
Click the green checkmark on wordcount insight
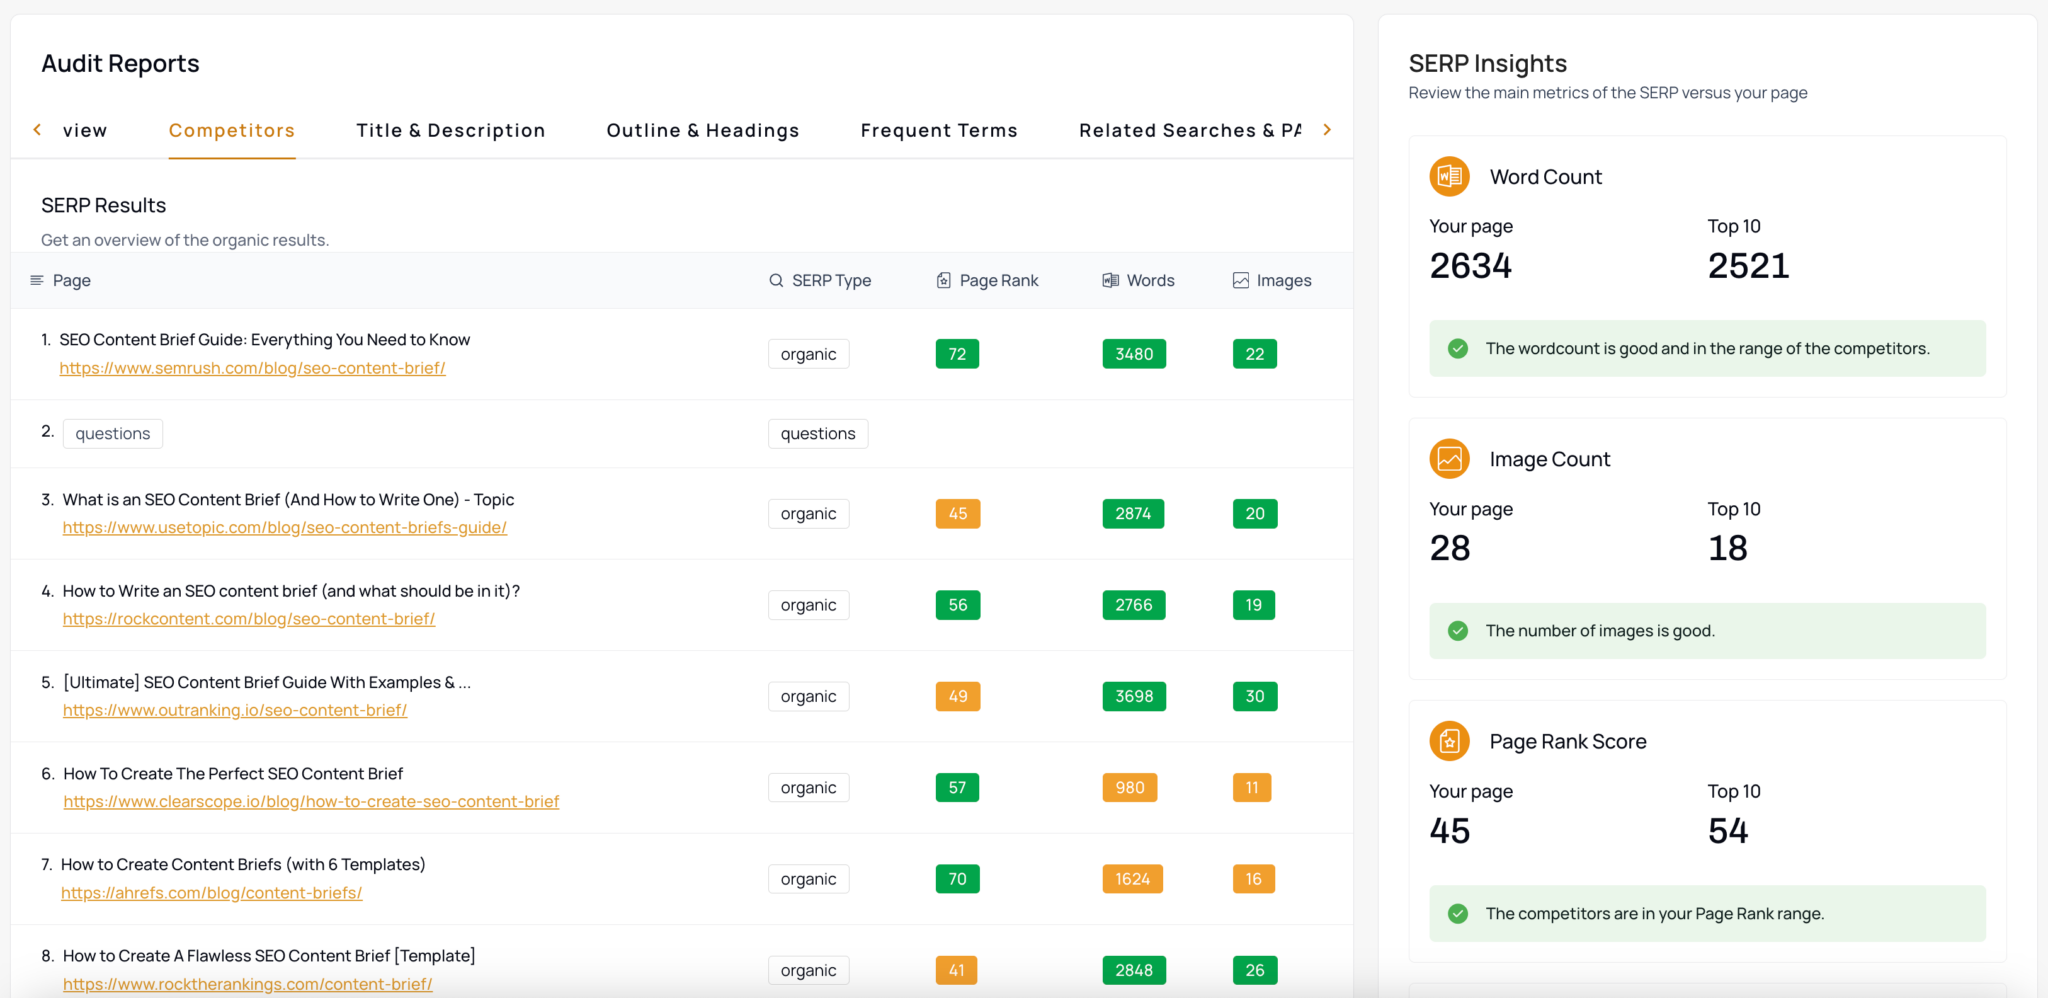(1457, 348)
